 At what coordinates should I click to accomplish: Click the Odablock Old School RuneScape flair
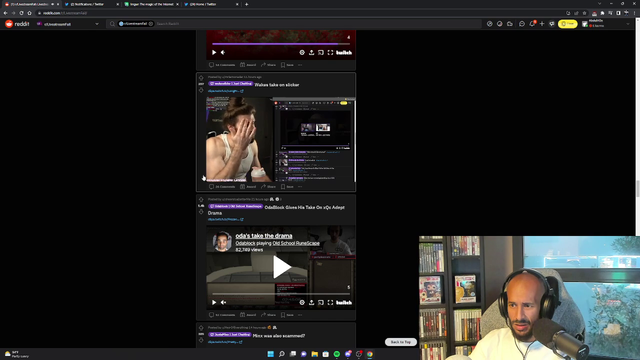pyautogui.click(x=236, y=207)
